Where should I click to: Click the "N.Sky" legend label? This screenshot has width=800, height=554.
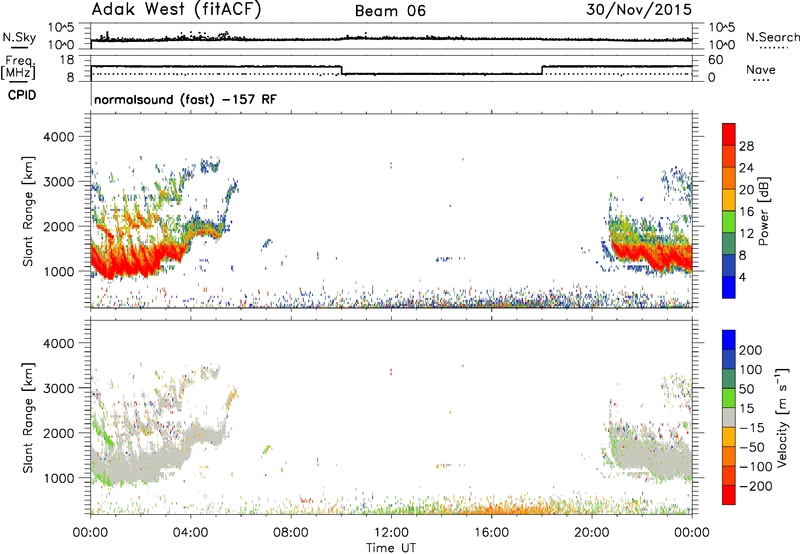click(19, 37)
